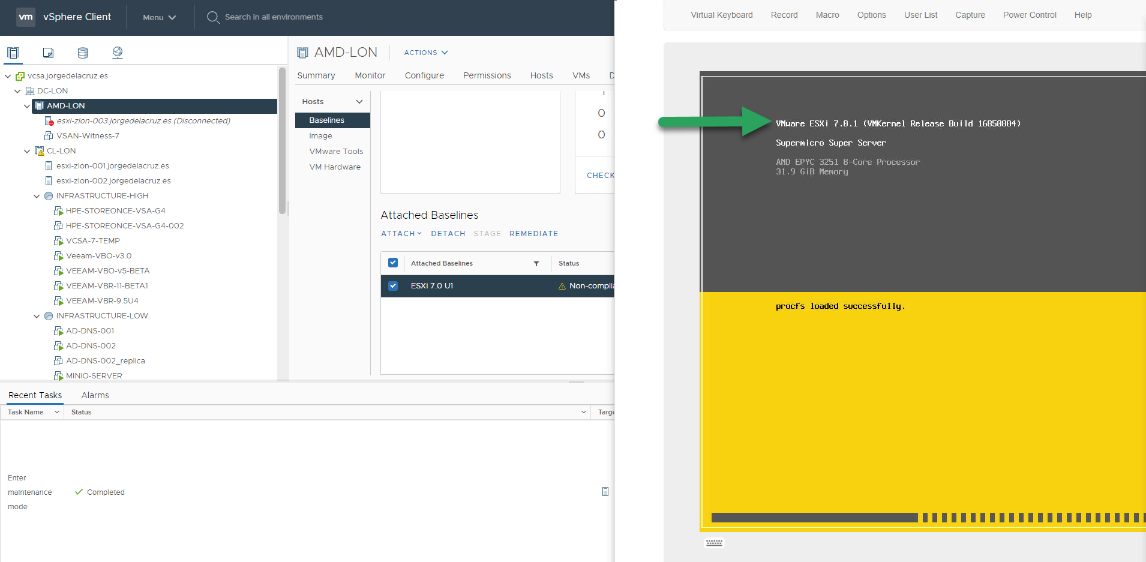Image resolution: width=1146 pixels, height=562 pixels.
Task: Click the VSAN-Witness-7 host icon
Action: click(49, 136)
